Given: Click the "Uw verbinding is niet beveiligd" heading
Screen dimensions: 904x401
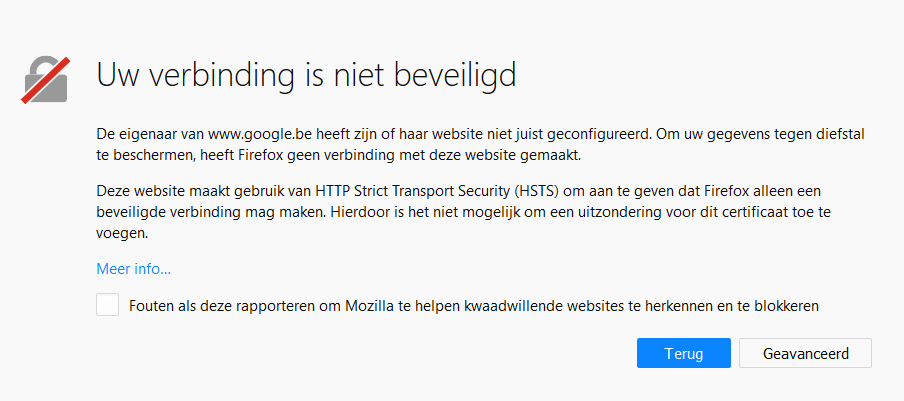Looking at the screenshot, I should [x=306, y=75].
